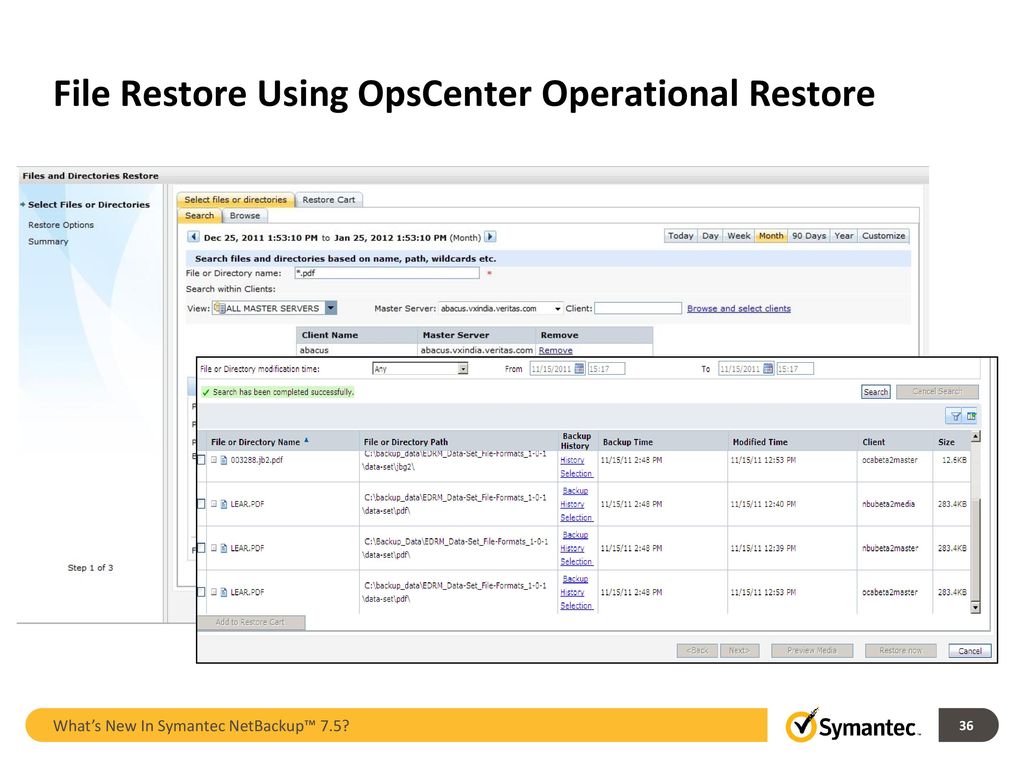Click the results vertical scrollbar thumb
Screen dimensions: 1024x768
tap(976, 550)
